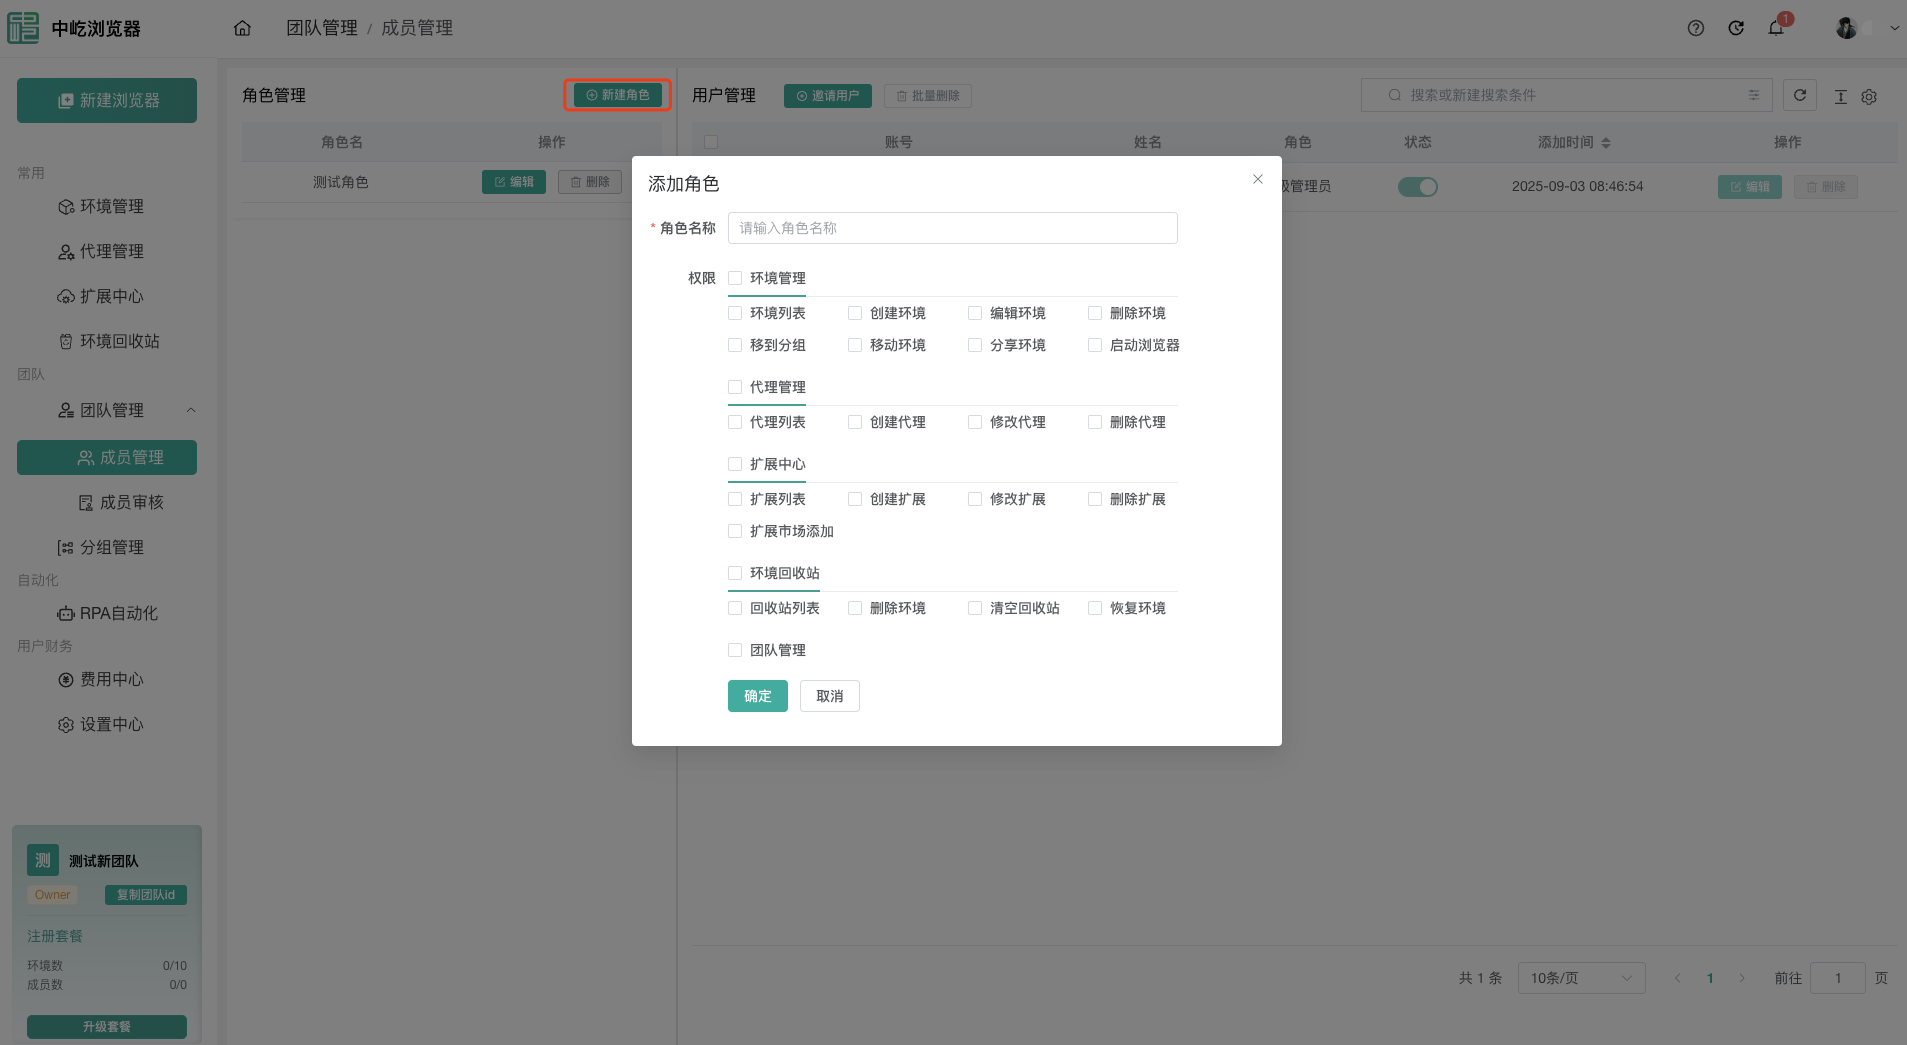
Task: Click the search filter options icon
Action: [x=1754, y=95]
